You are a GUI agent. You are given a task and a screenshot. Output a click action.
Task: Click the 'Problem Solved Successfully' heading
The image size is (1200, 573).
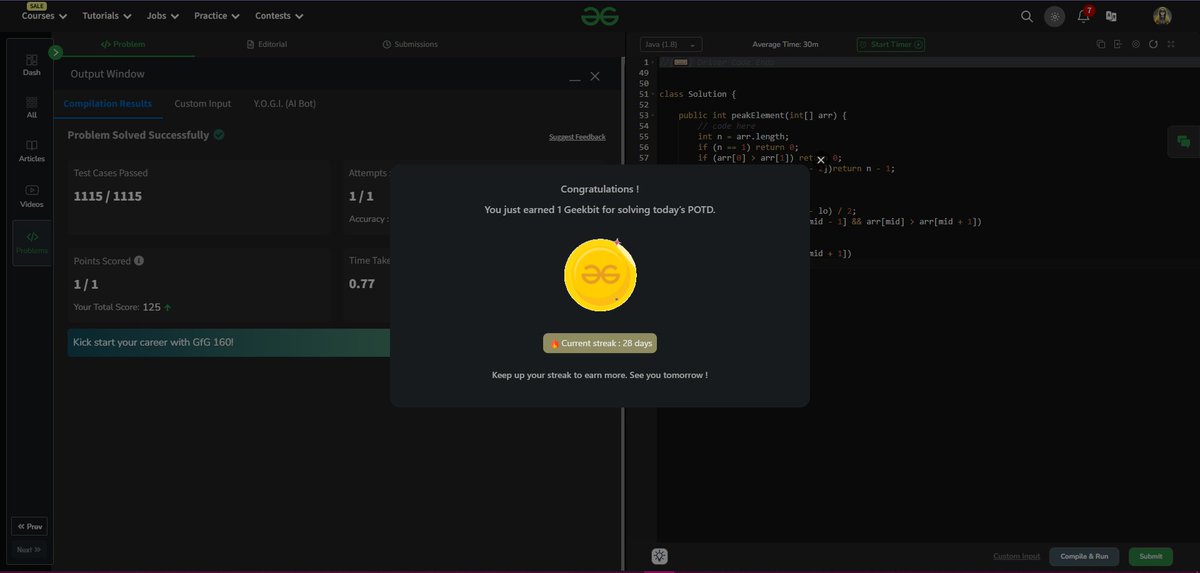click(x=138, y=135)
